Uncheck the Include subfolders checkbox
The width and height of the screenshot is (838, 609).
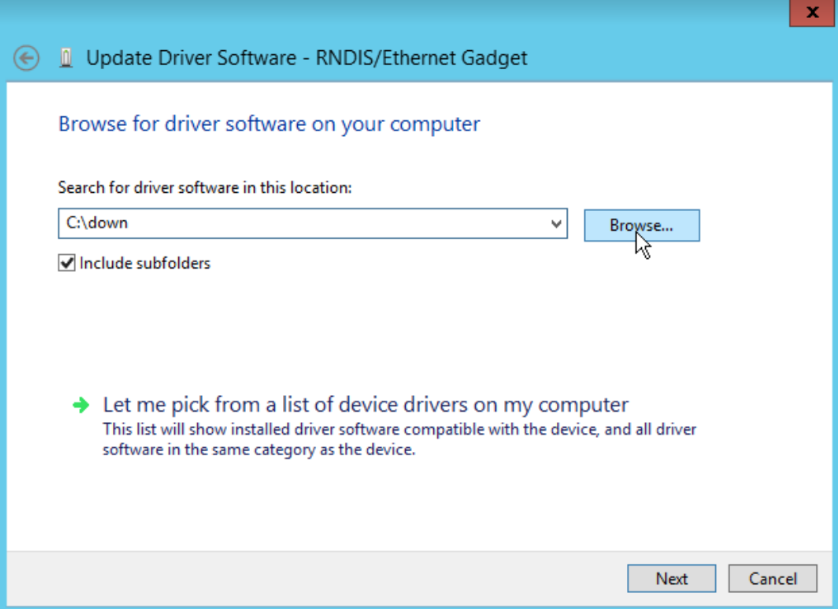click(67, 264)
